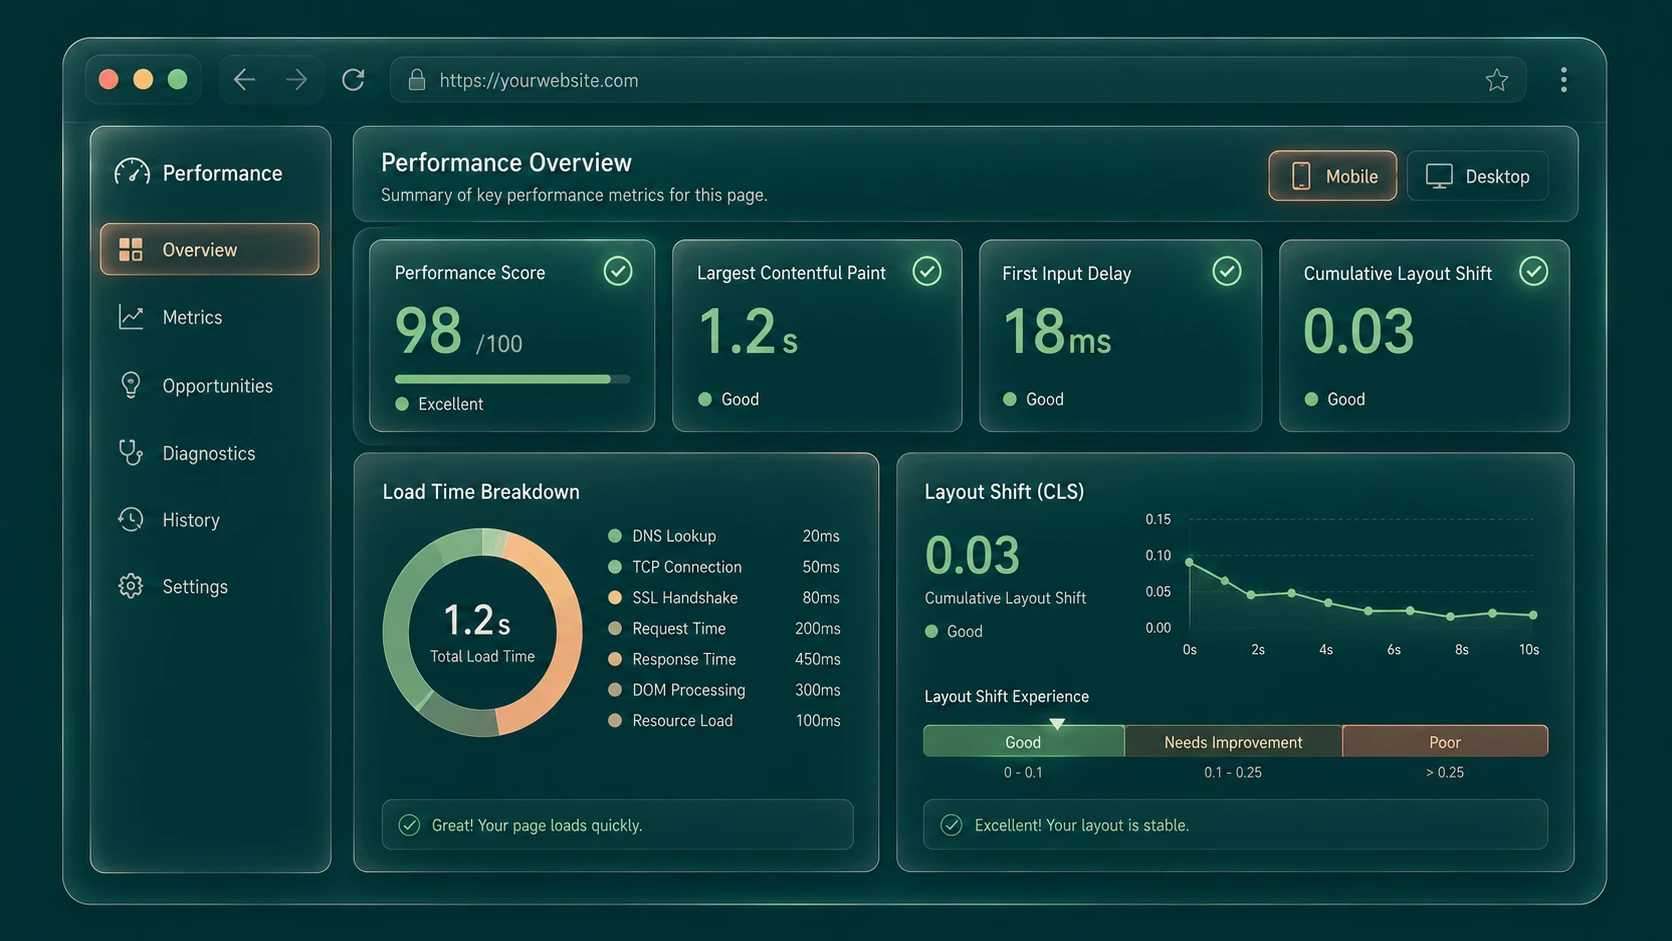Click the browser forward arrow
Image resolution: width=1672 pixels, height=941 pixels.
(297, 80)
